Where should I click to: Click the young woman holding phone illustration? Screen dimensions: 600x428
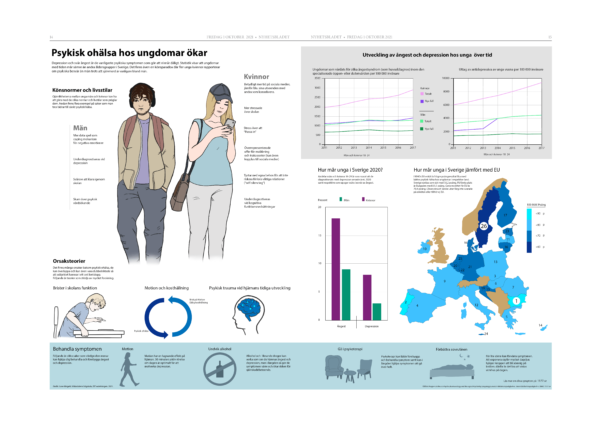207,171
